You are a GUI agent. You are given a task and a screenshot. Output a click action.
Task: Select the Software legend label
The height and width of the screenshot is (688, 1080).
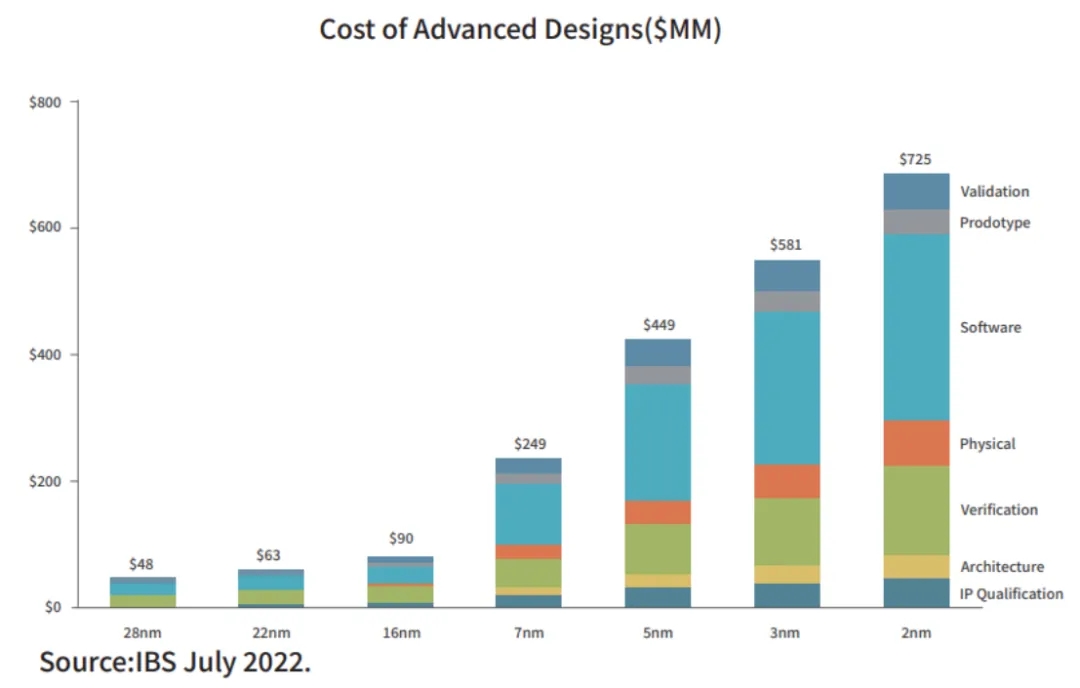[x=990, y=327]
